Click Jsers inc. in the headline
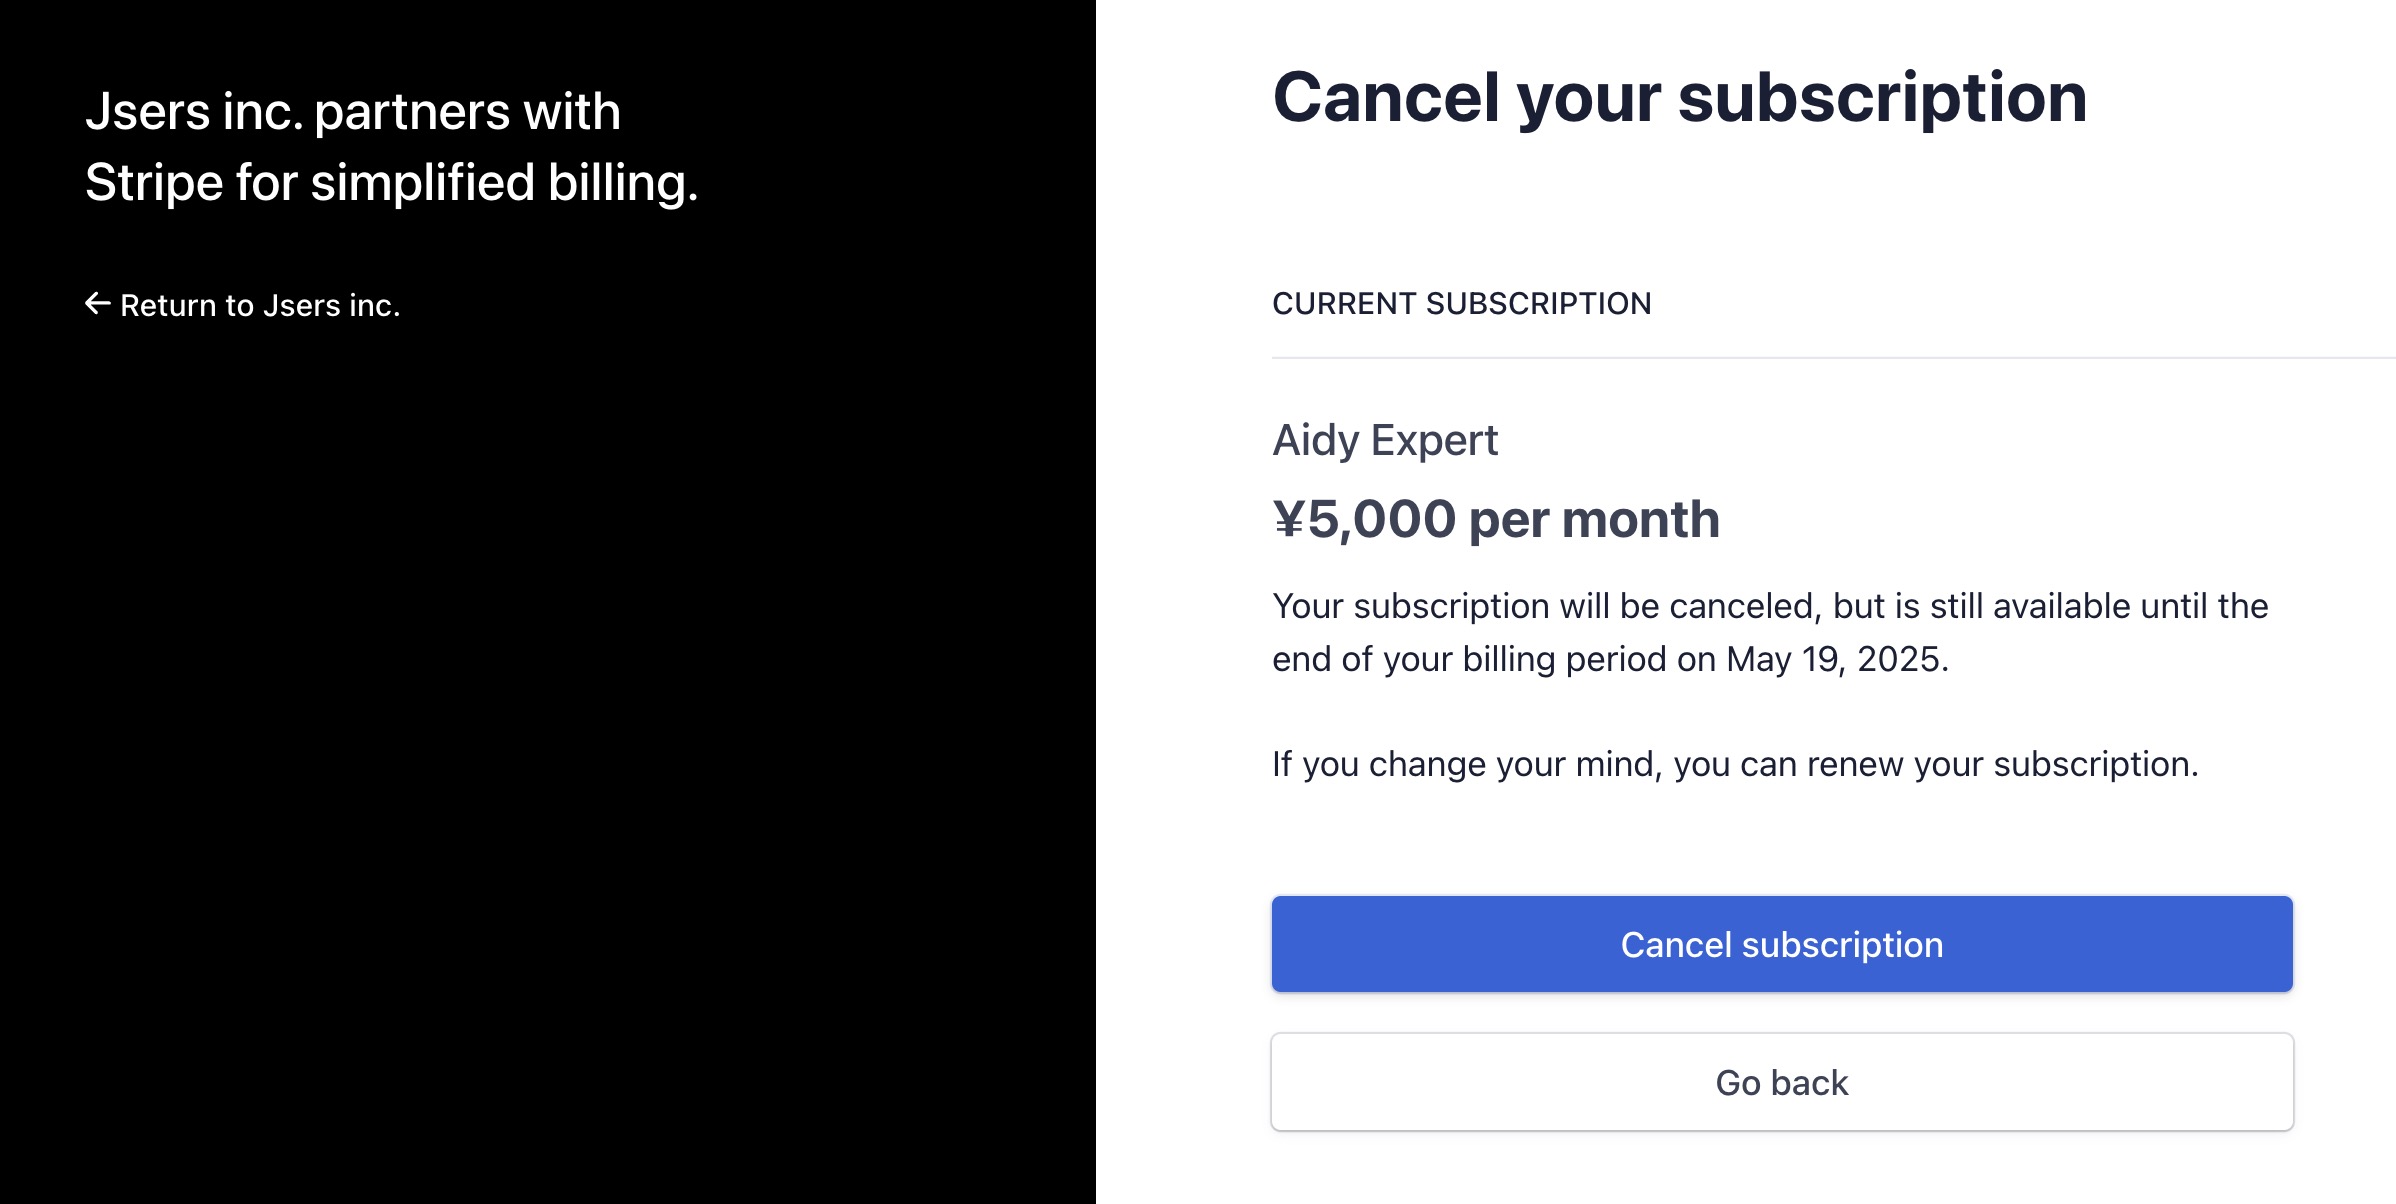 (194, 111)
